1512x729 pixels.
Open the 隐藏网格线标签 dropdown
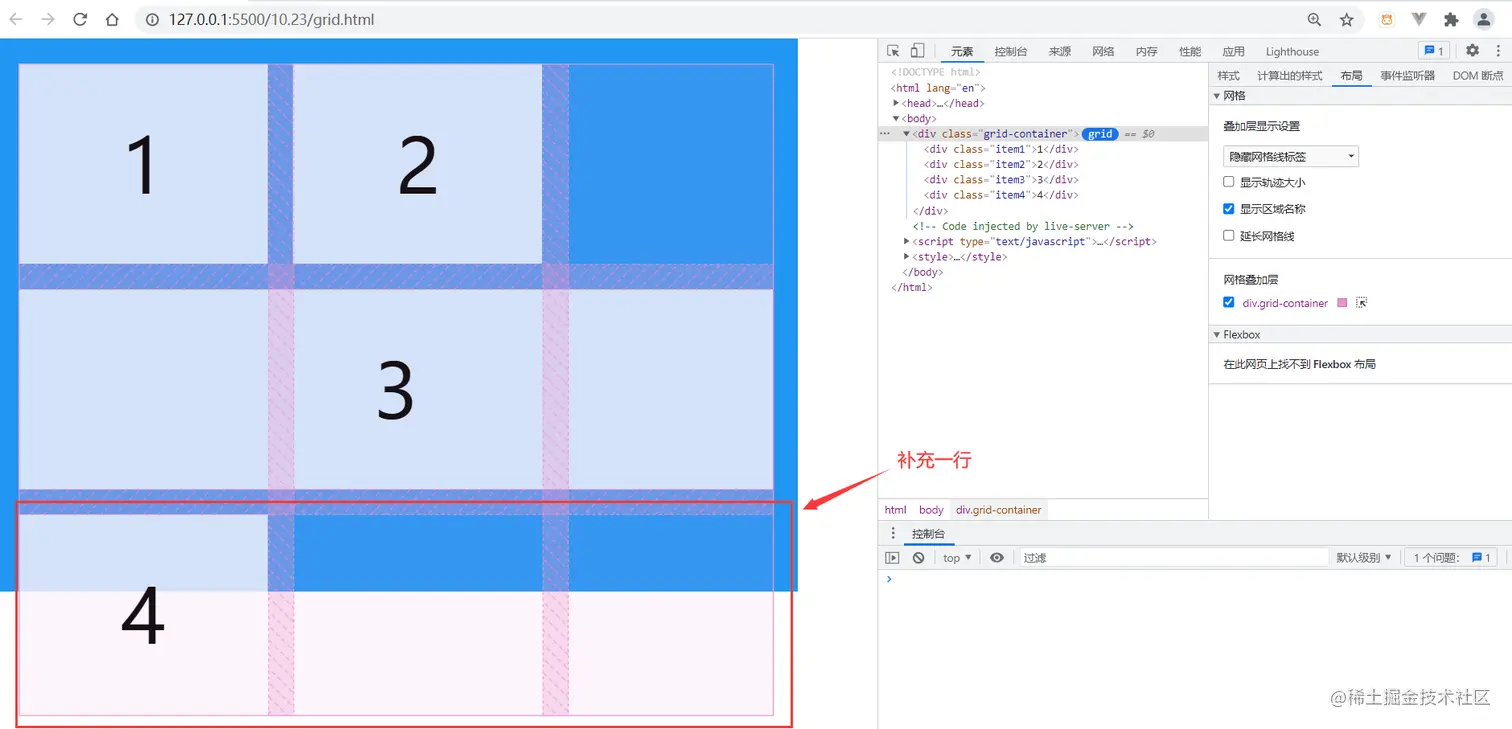point(1291,157)
